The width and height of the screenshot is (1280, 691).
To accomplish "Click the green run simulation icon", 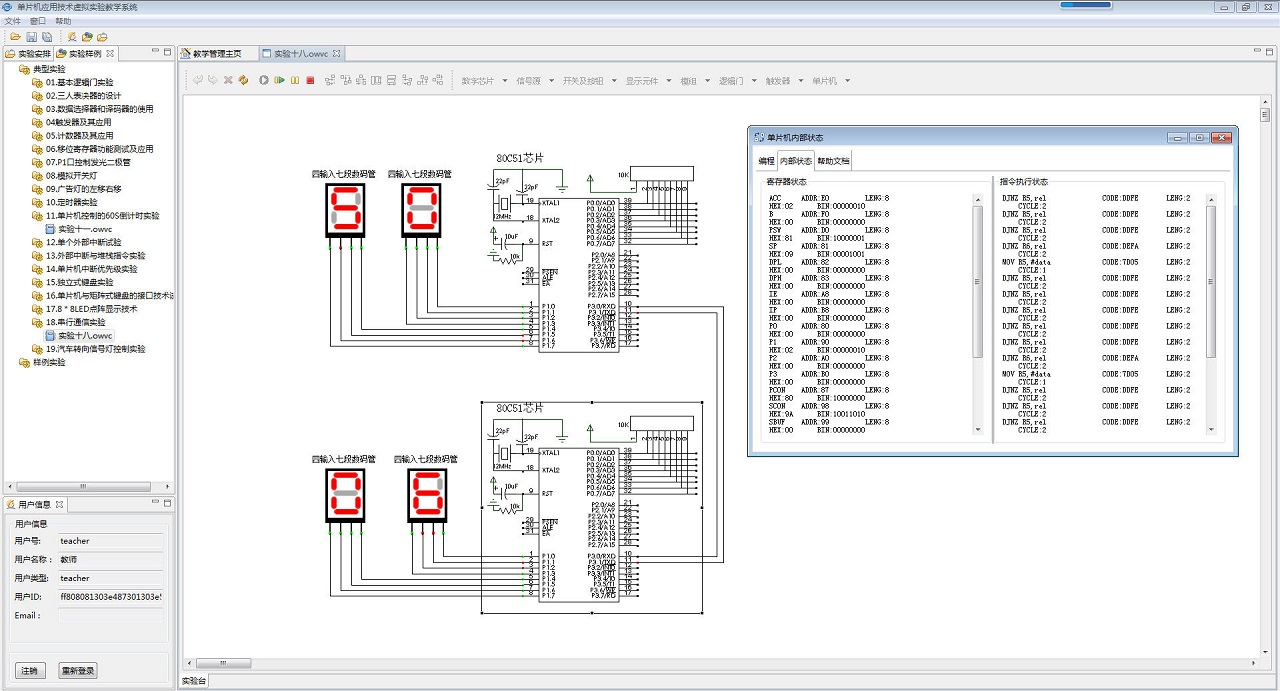I will pos(280,80).
